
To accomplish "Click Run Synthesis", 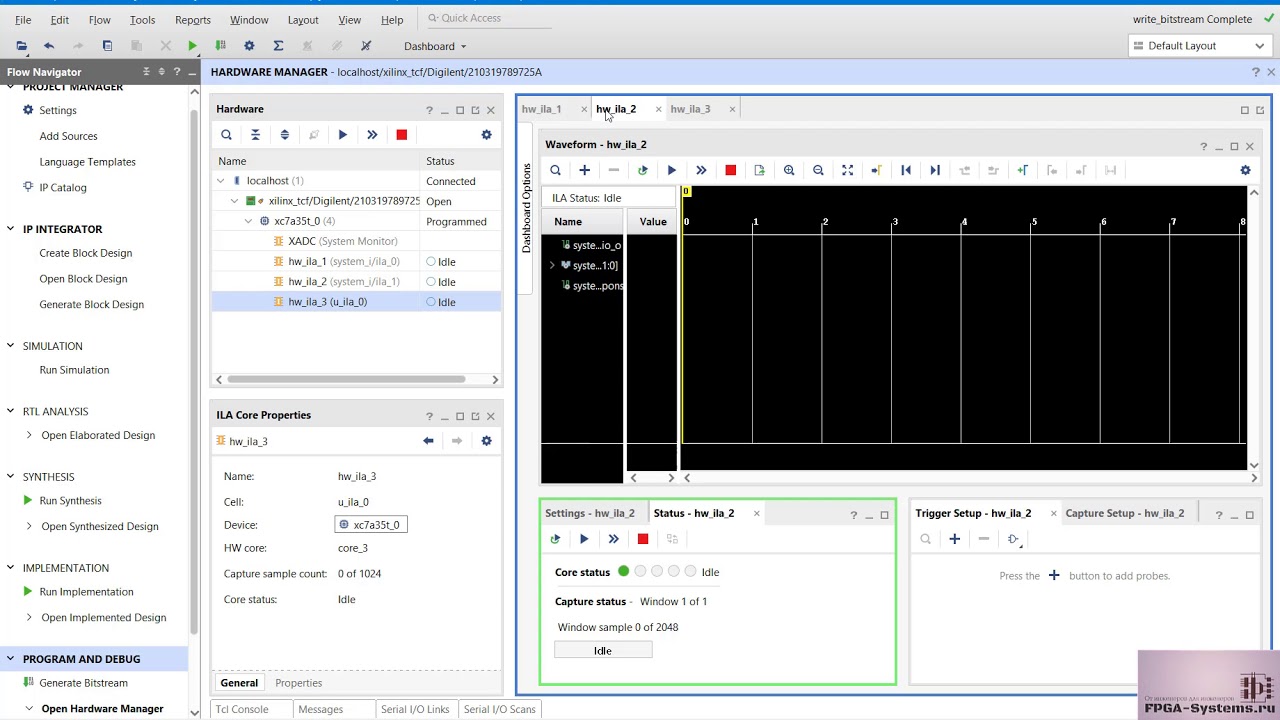I will 70,500.
